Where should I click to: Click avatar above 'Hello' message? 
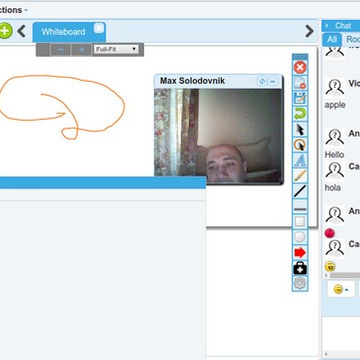coord(335,138)
